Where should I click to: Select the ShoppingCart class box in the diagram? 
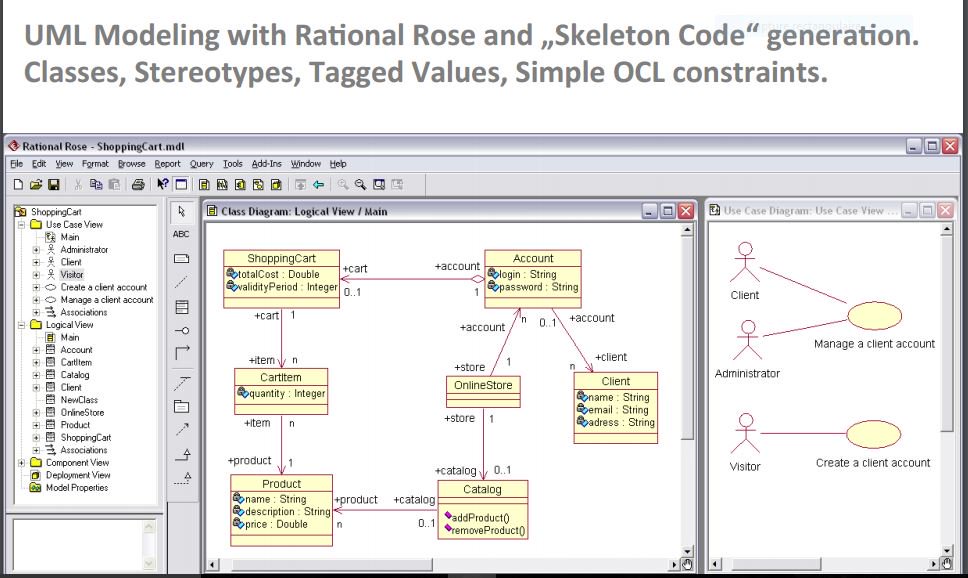(281, 279)
